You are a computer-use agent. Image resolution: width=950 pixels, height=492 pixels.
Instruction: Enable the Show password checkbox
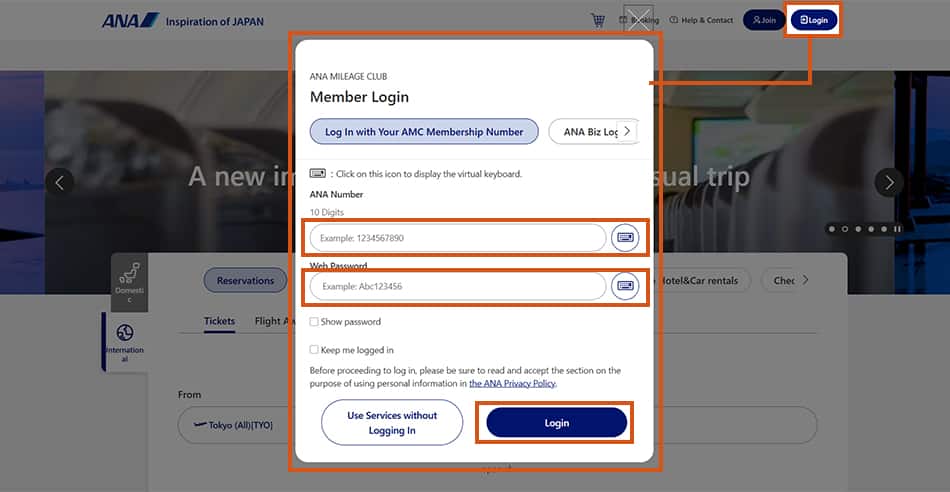coord(315,322)
